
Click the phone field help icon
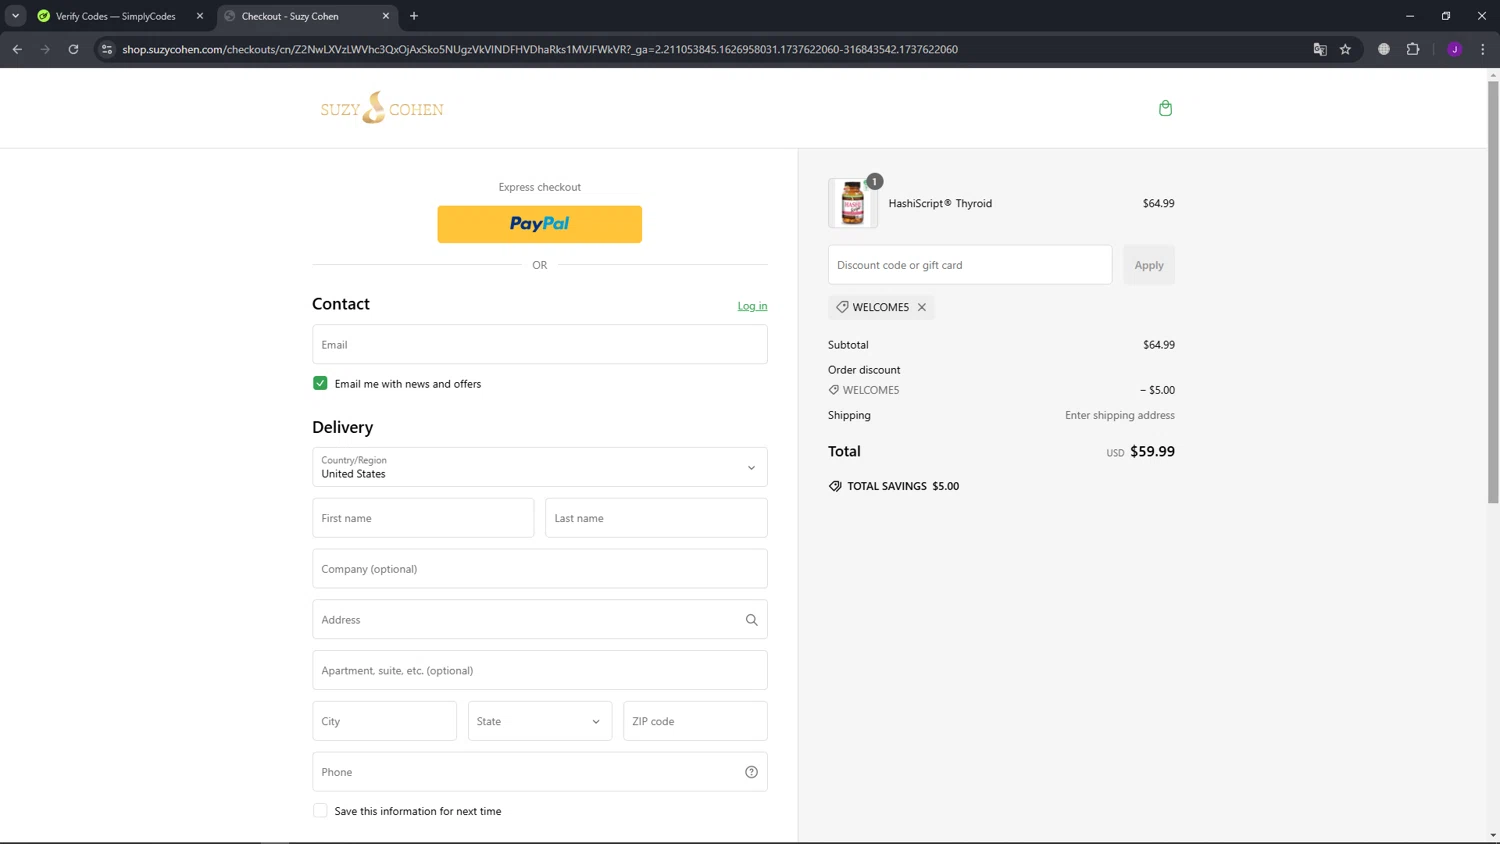coord(751,772)
